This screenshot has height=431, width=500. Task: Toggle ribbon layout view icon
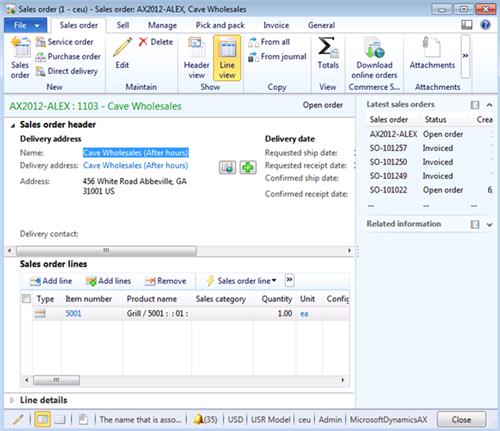467,25
